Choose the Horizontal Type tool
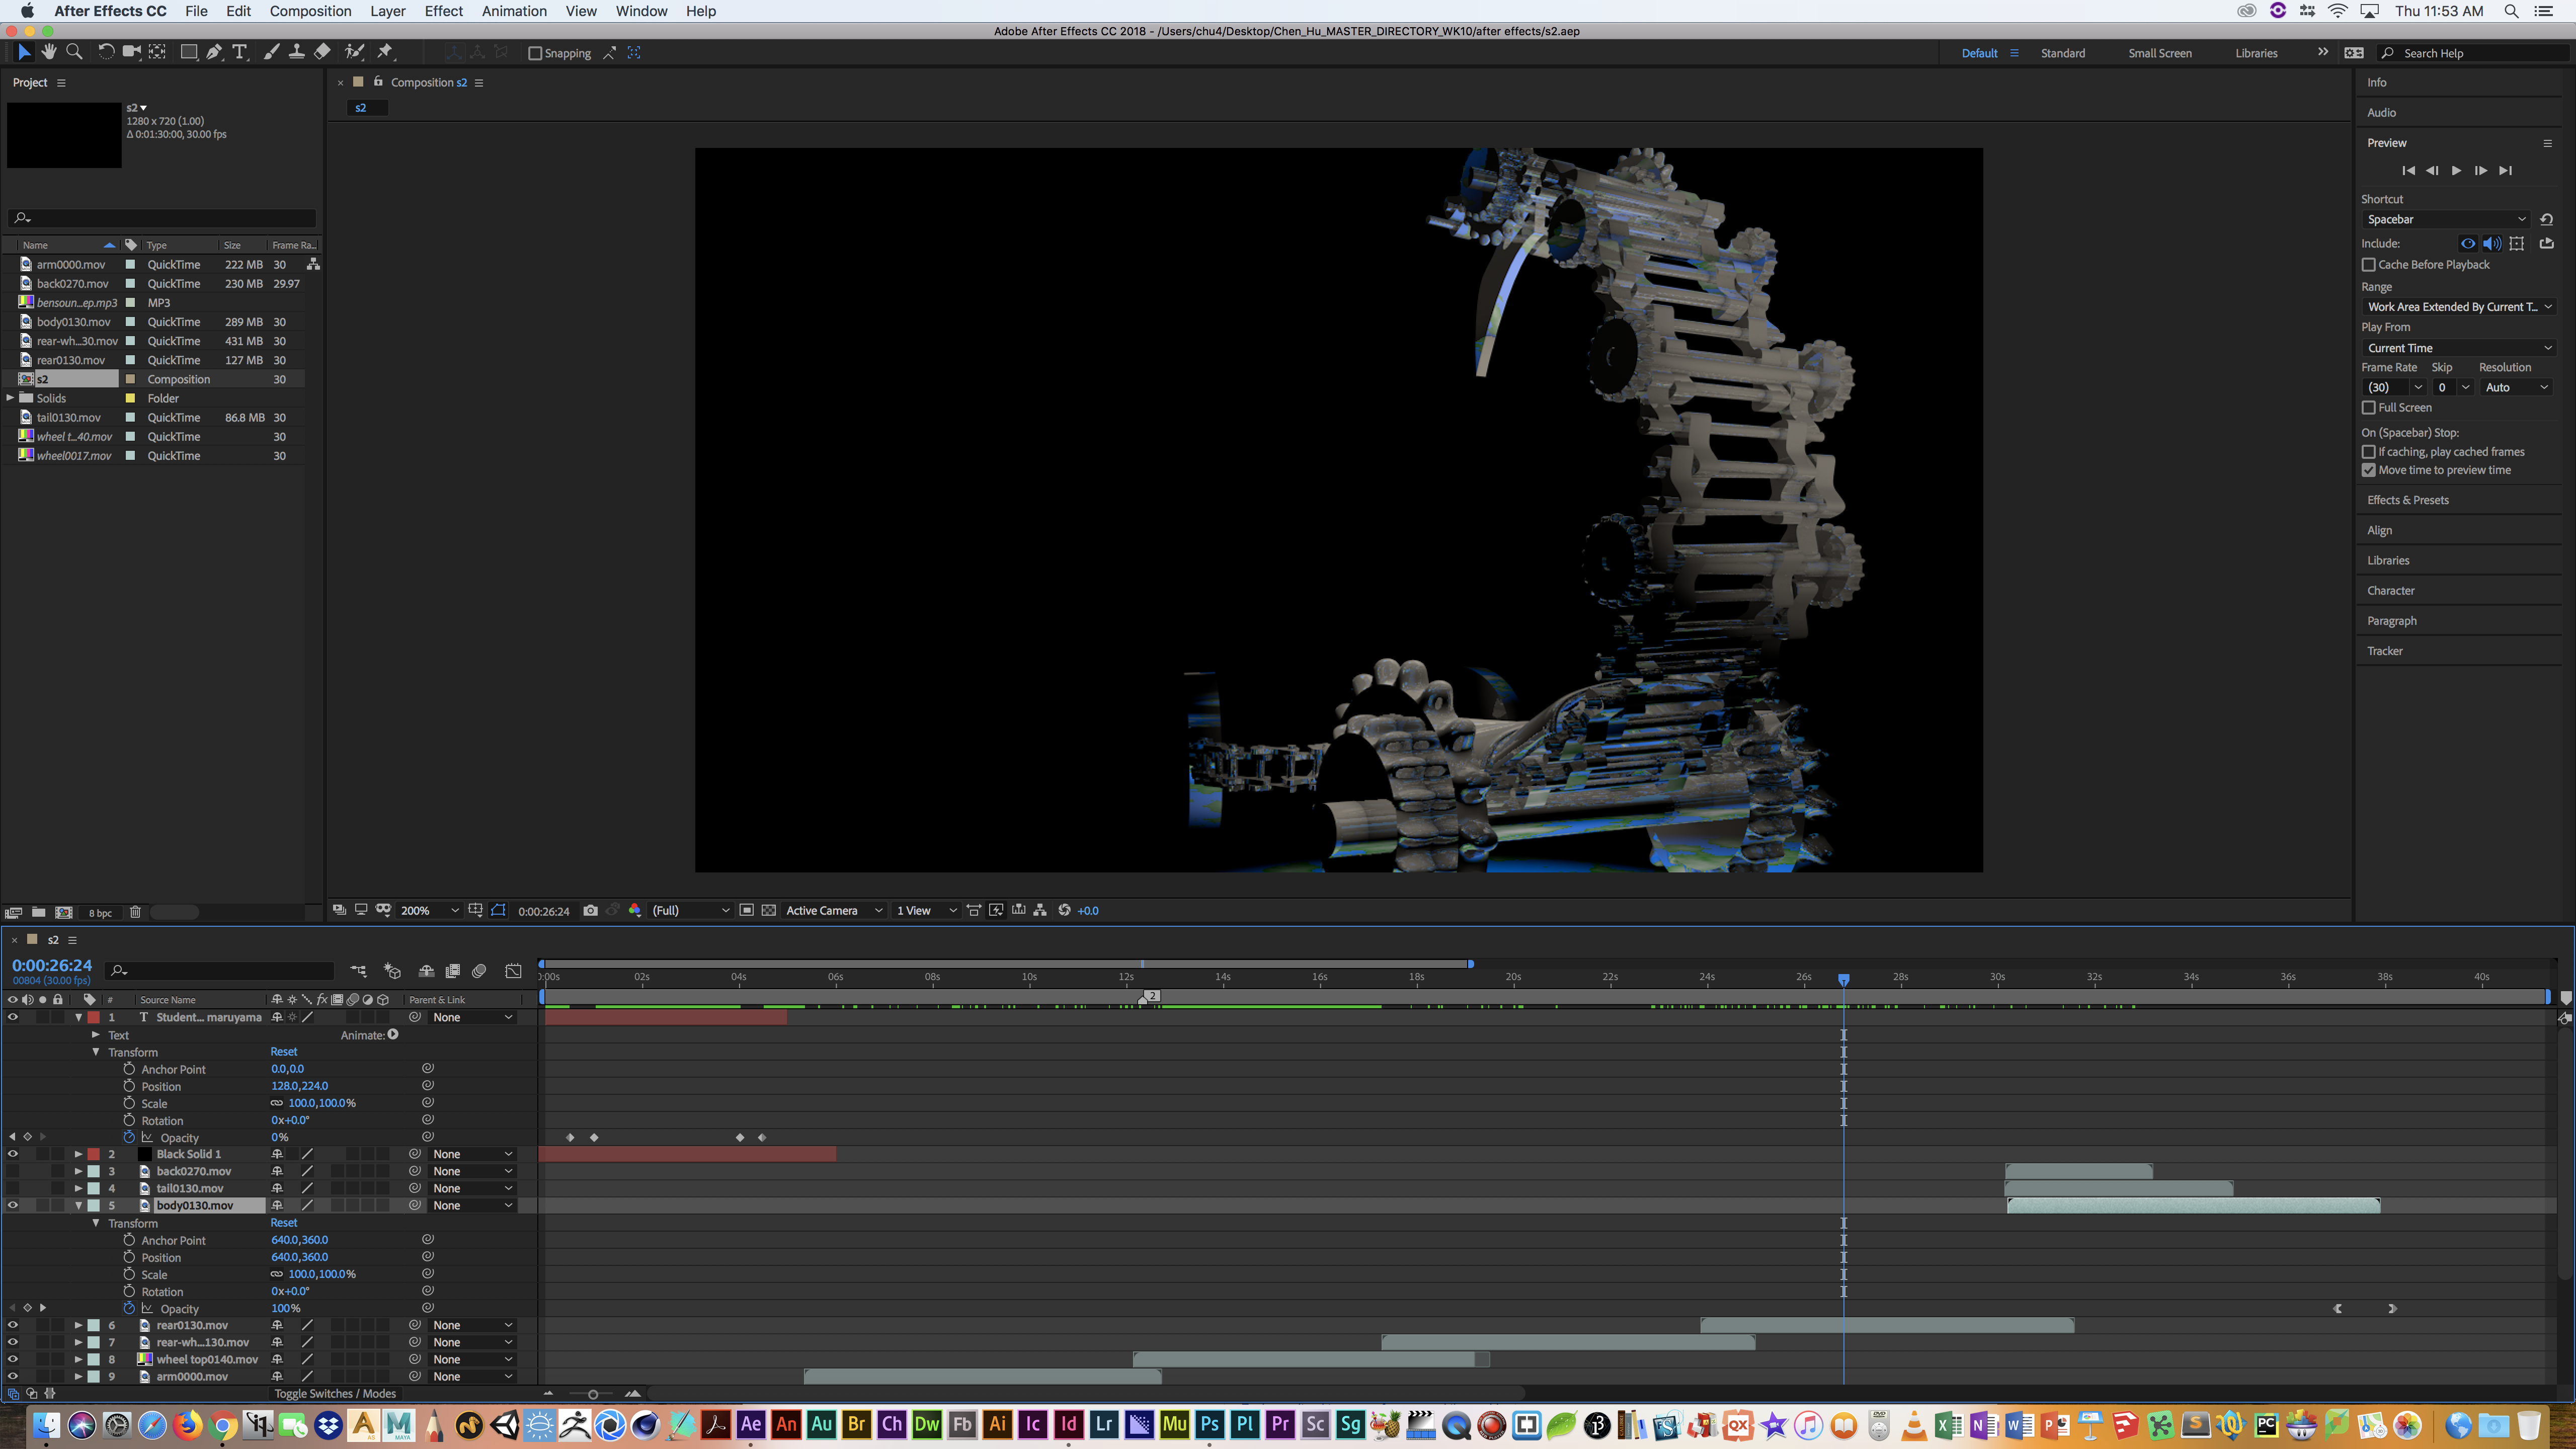The width and height of the screenshot is (2576, 1449). click(x=240, y=52)
